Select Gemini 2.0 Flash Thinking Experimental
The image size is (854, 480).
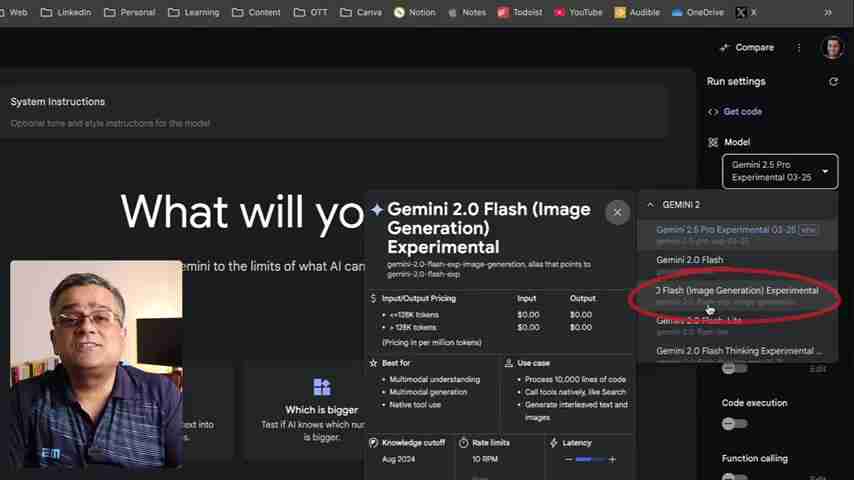point(737,352)
